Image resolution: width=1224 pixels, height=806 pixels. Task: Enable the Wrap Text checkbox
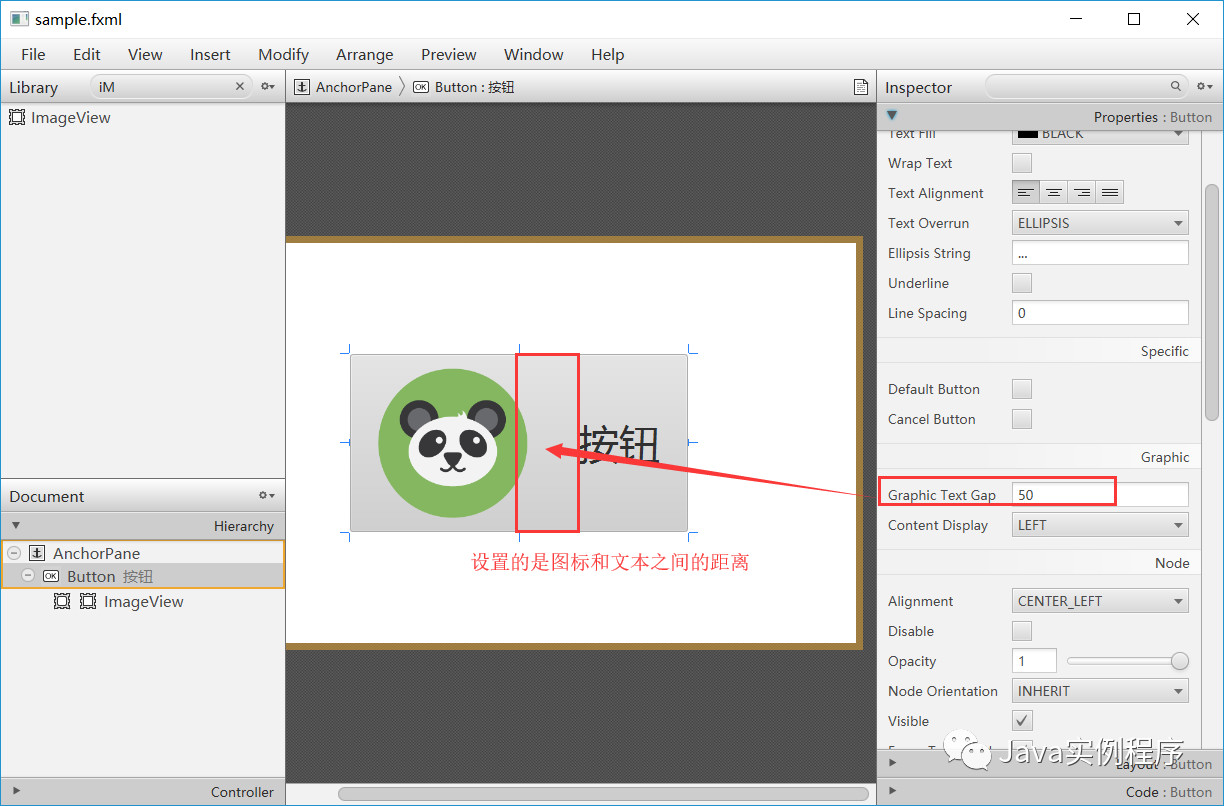pyautogui.click(x=1021, y=162)
